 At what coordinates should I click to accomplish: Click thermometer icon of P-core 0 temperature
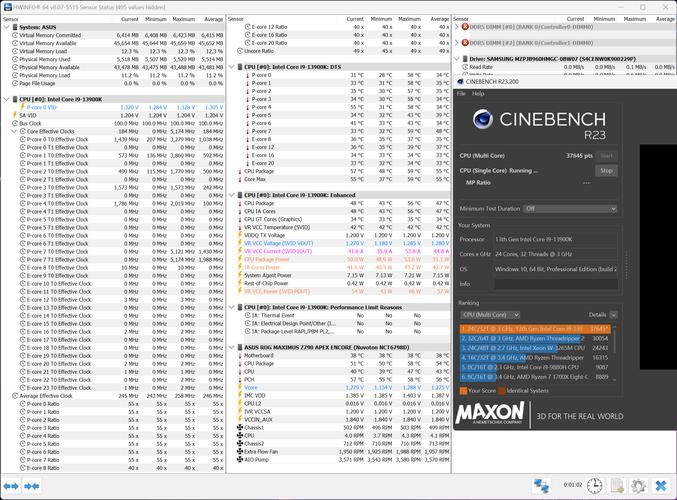tap(247, 75)
